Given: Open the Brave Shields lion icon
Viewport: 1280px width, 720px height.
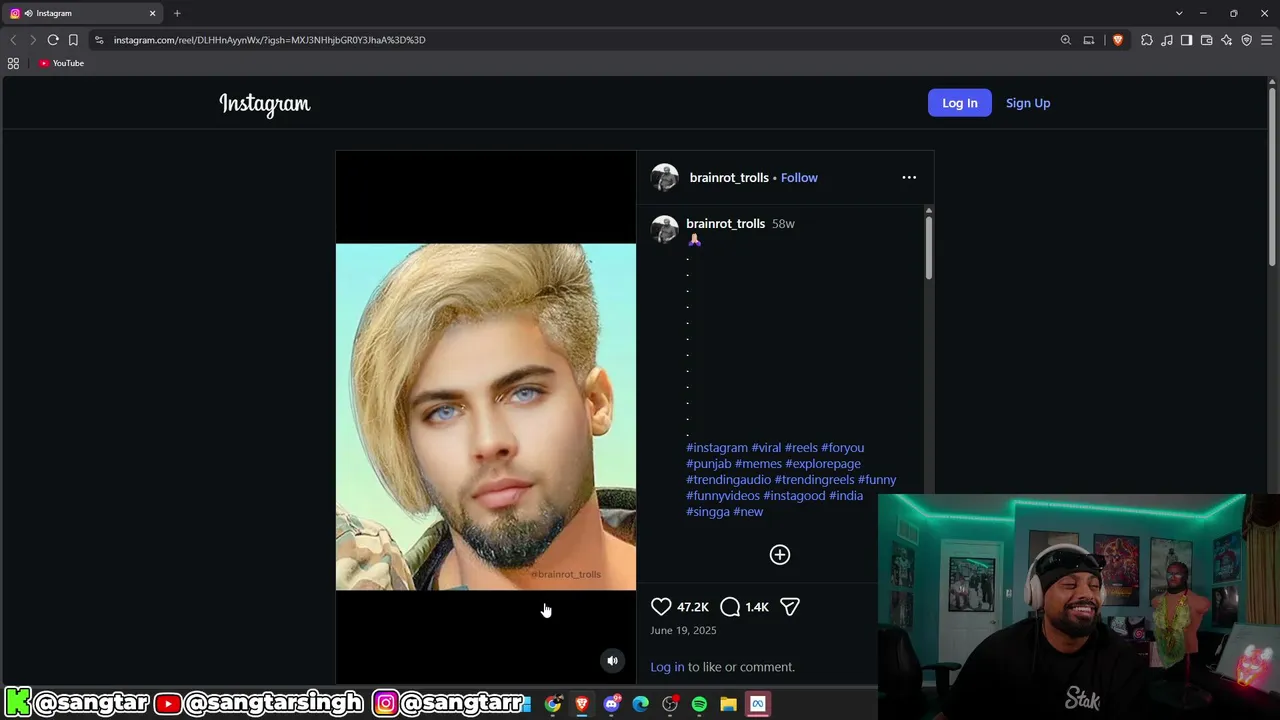Looking at the screenshot, I should click(1118, 40).
